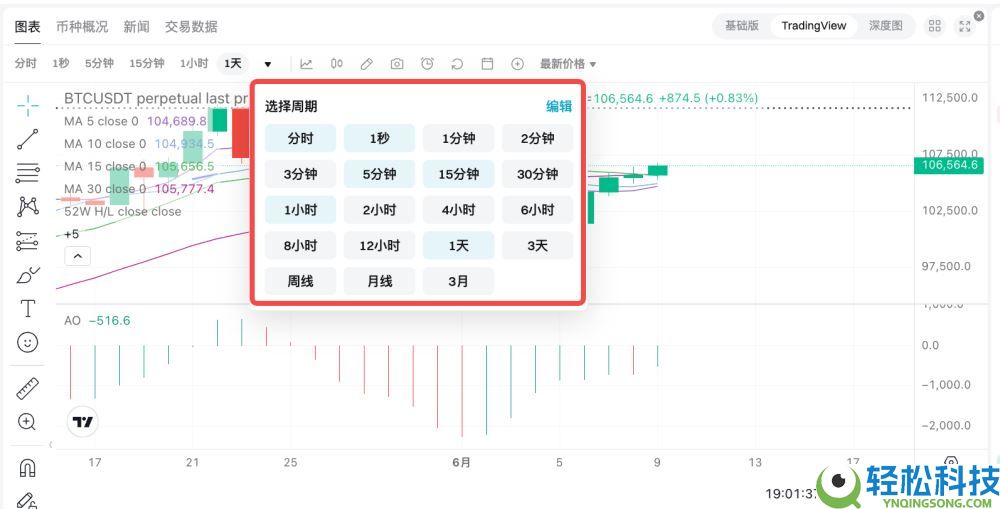Choose the 2分钟 period
Screen dimensions: 1000x509
[x=538, y=138]
